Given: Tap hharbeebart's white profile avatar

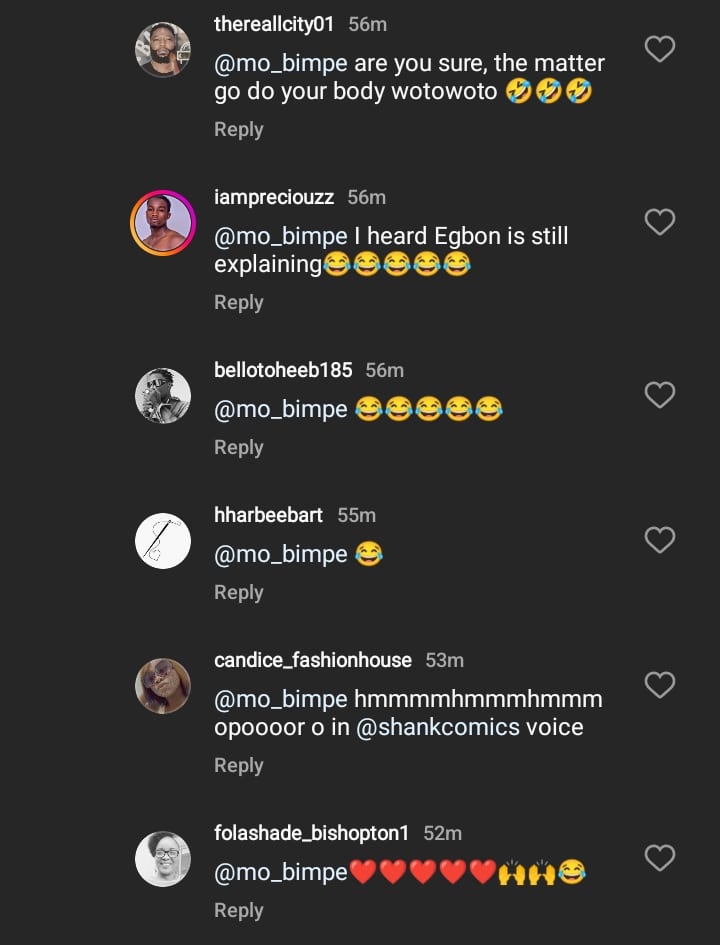Looking at the screenshot, I should 163,540.
